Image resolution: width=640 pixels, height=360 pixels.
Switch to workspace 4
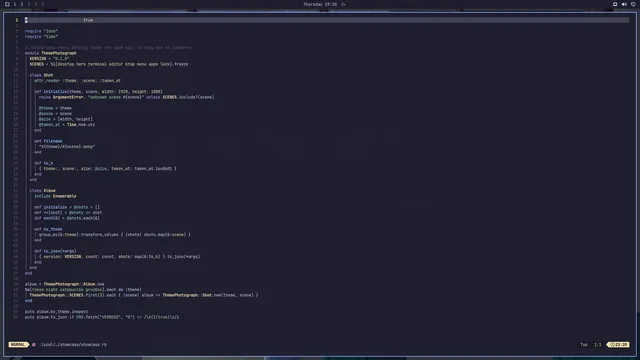[x=36, y=4]
